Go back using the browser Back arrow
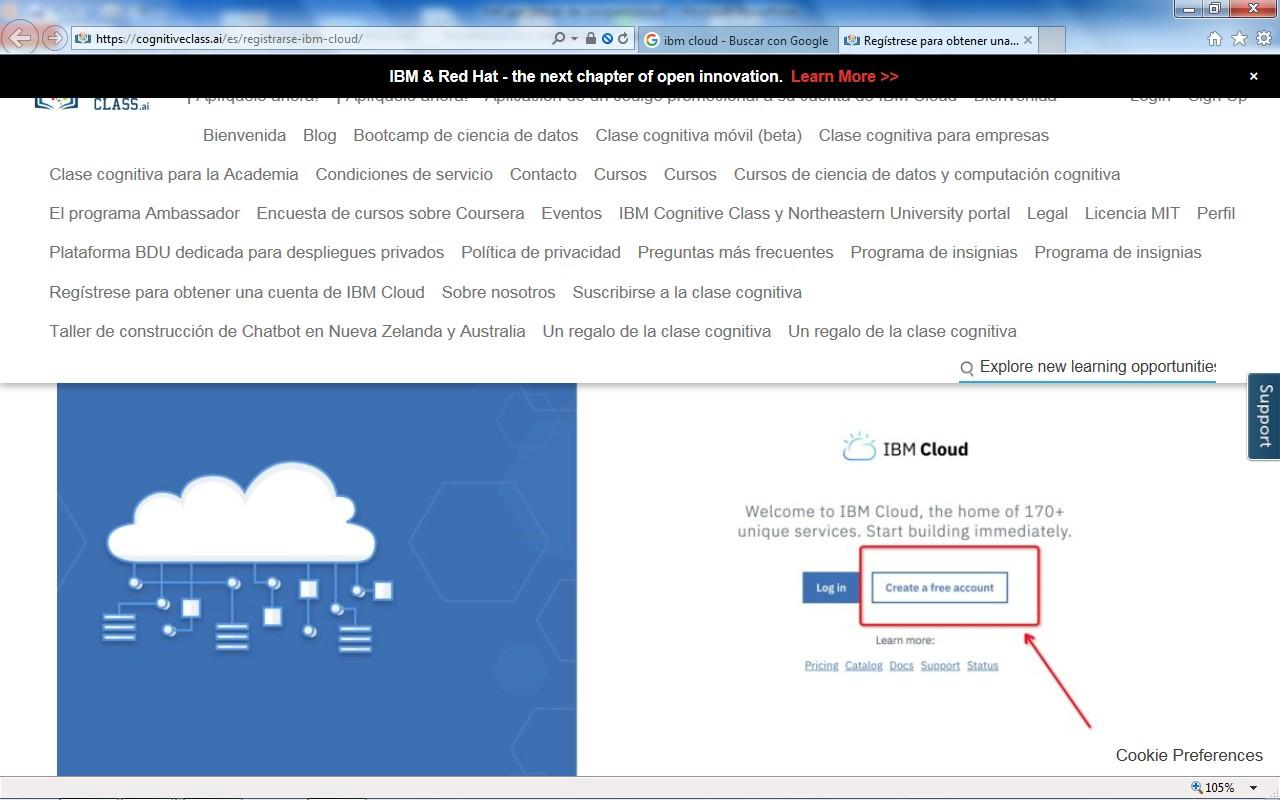Screen dimensions: 1280x800 tap(20, 38)
